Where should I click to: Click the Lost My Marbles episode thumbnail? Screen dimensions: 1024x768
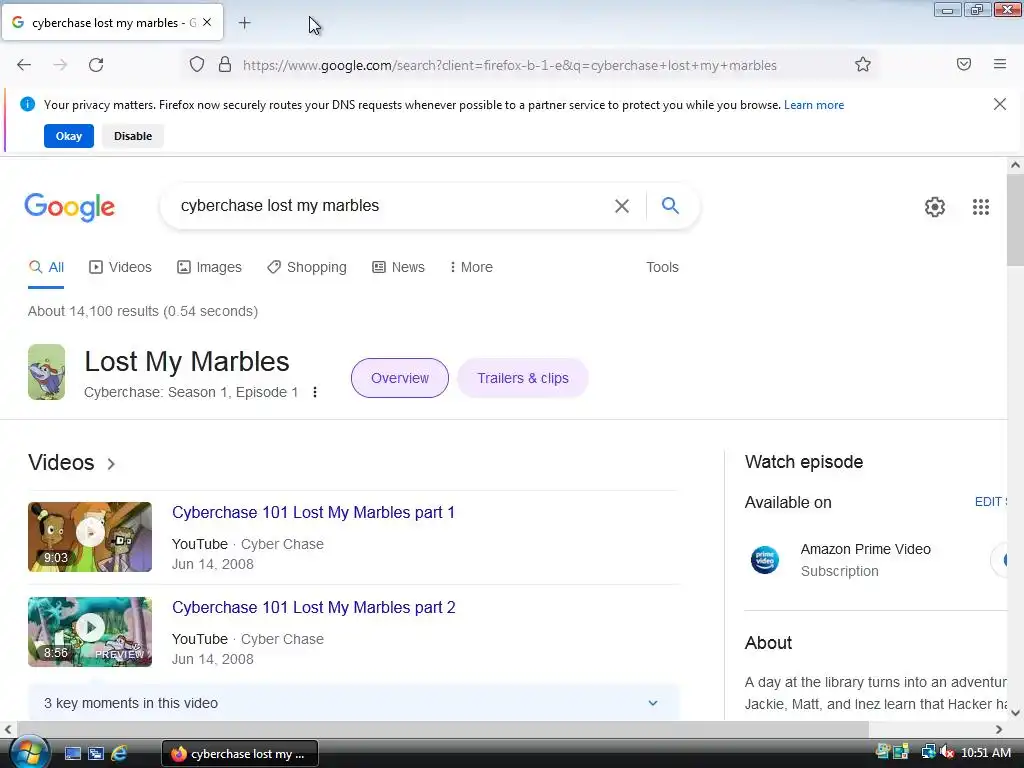point(46,372)
